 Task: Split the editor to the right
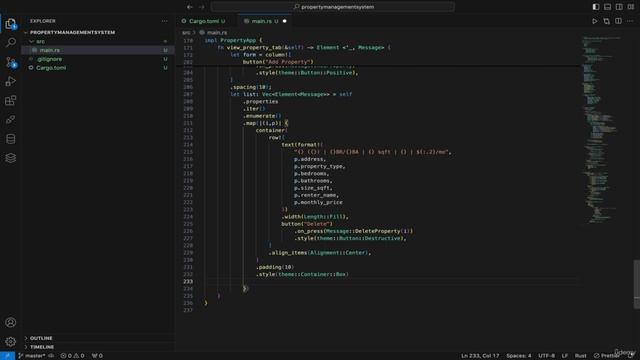point(618,21)
